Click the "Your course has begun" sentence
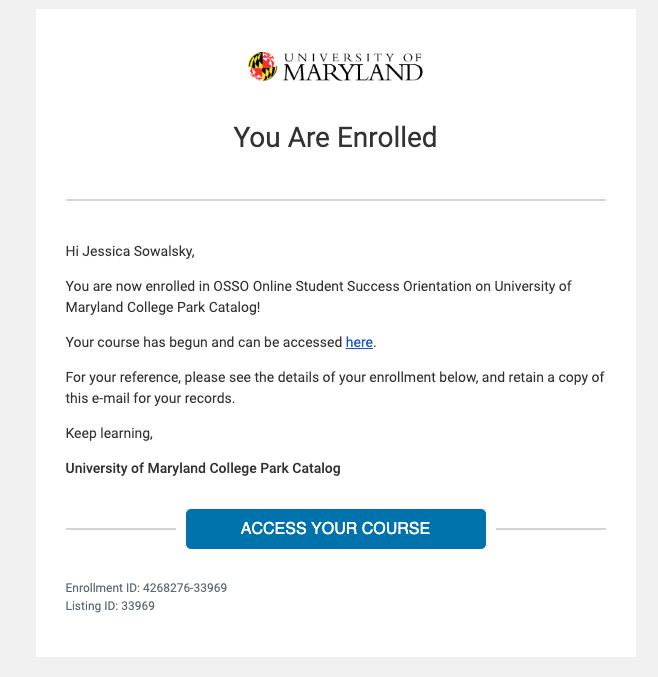Image resolution: width=658 pixels, height=677 pixels. tap(204, 342)
